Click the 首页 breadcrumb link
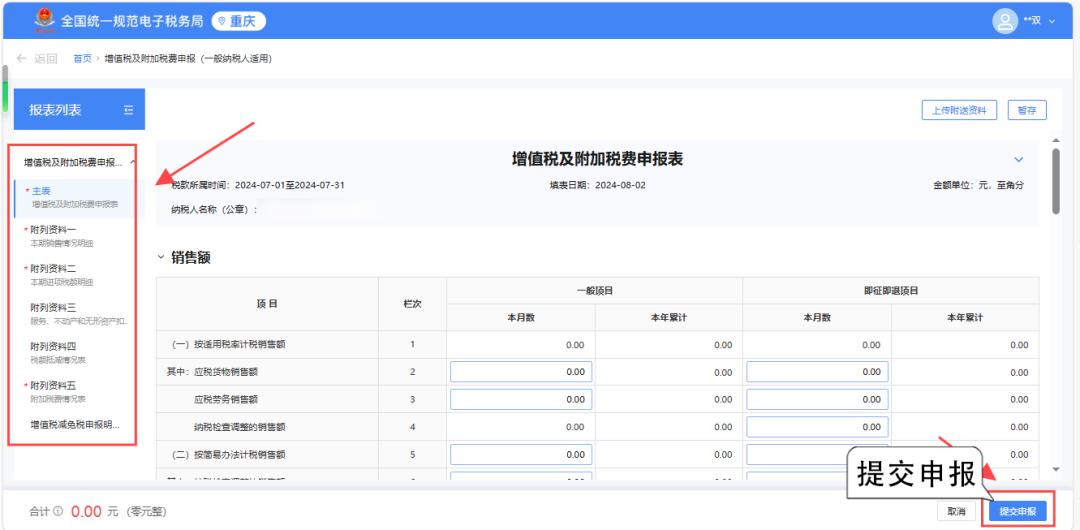 84,58
